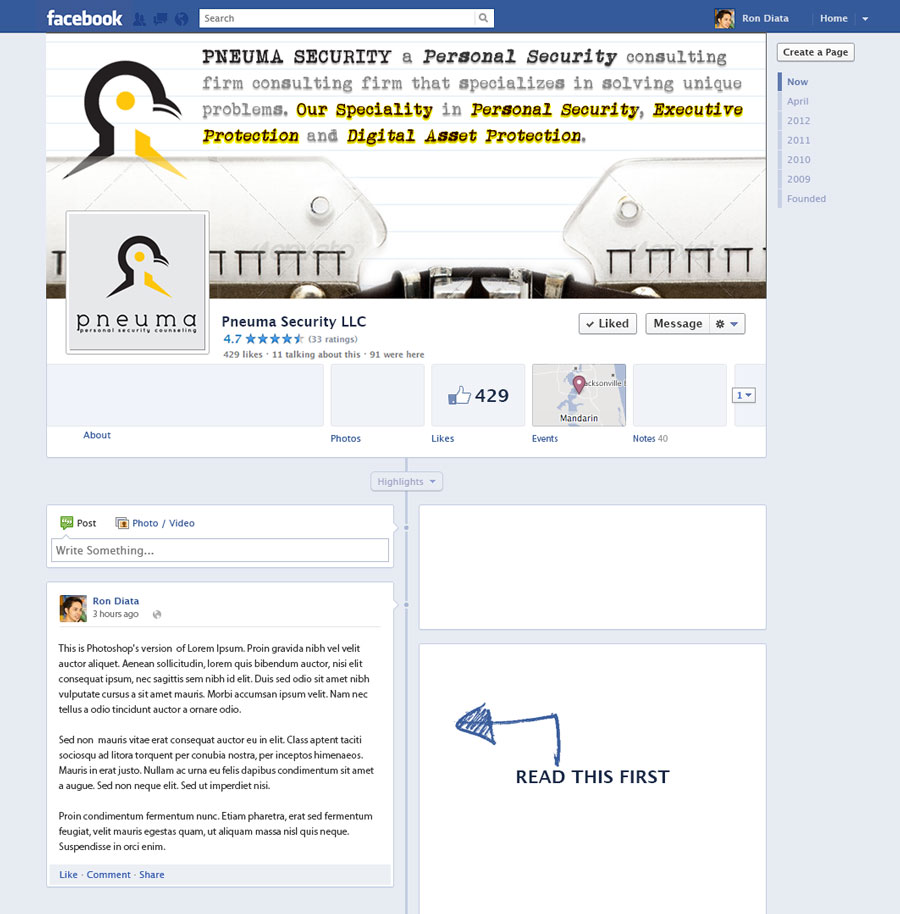Open friend requests icon in top bar
The image size is (900, 914).
(x=139, y=19)
